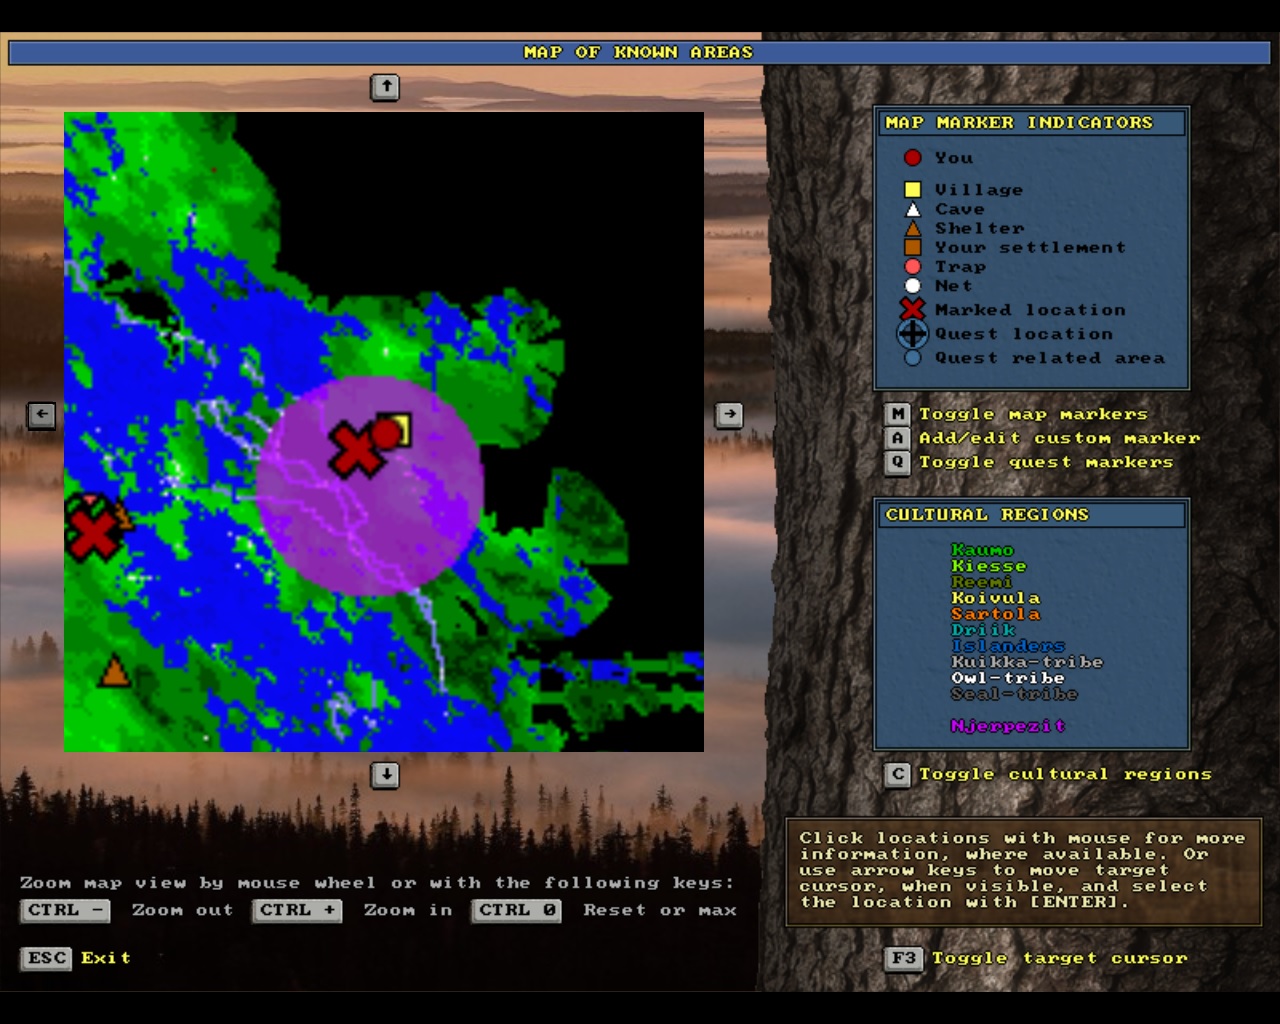Add a custom marker with the A button
This screenshot has width=1280, height=1024.
click(x=897, y=438)
